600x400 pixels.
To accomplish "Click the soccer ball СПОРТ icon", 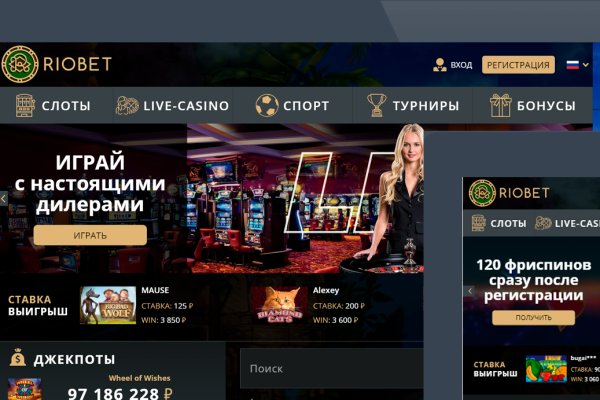I will 267,105.
